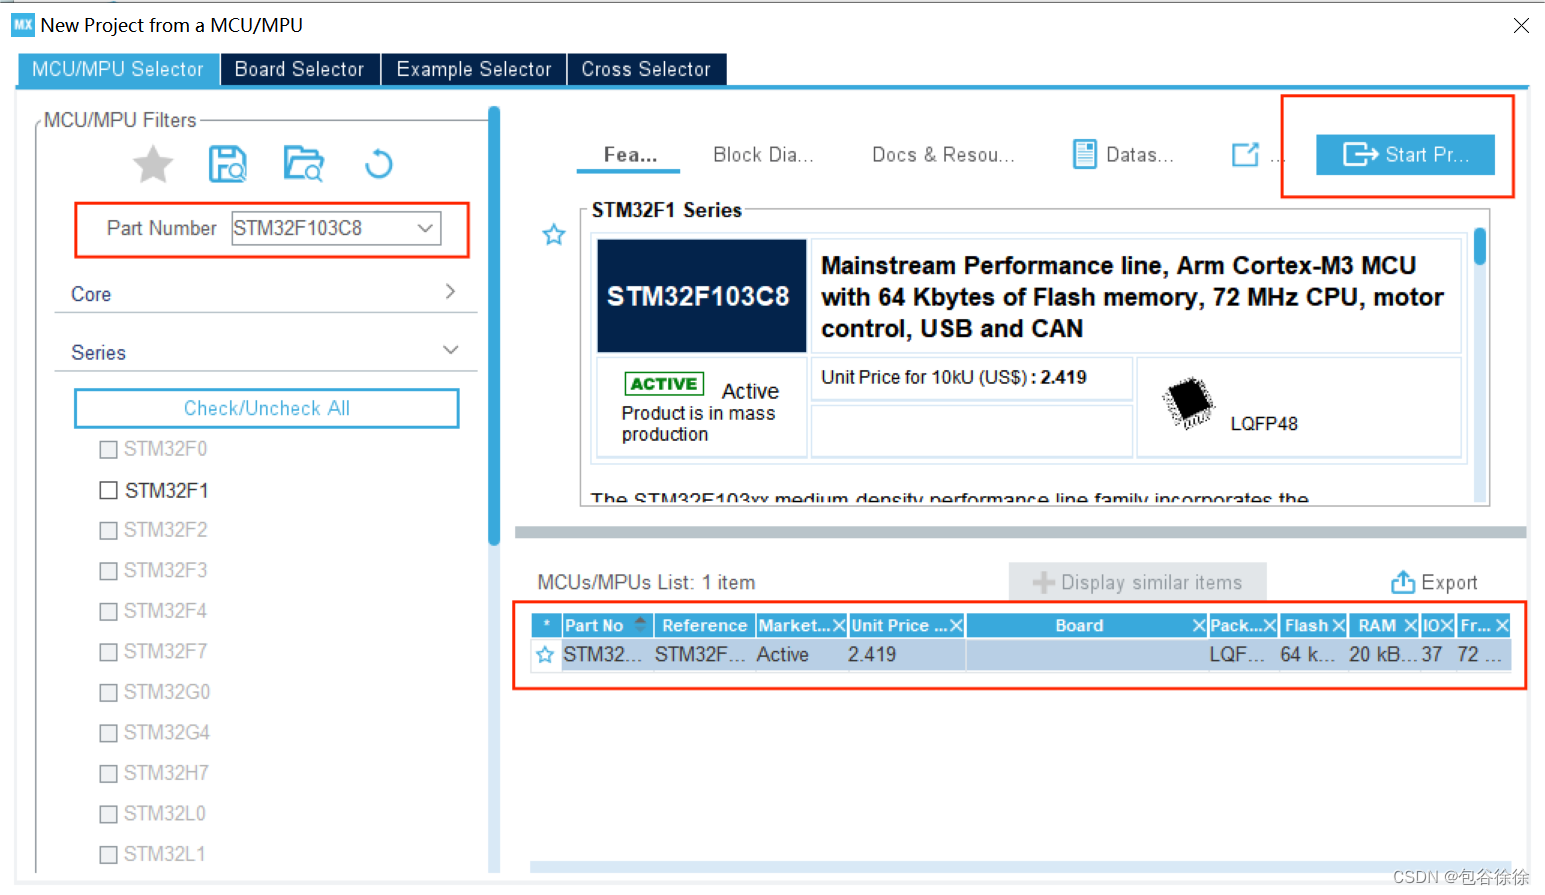Open the Part Number dropdown arrow
Image resolution: width=1545 pixels, height=895 pixels.
(x=425, y=228)
